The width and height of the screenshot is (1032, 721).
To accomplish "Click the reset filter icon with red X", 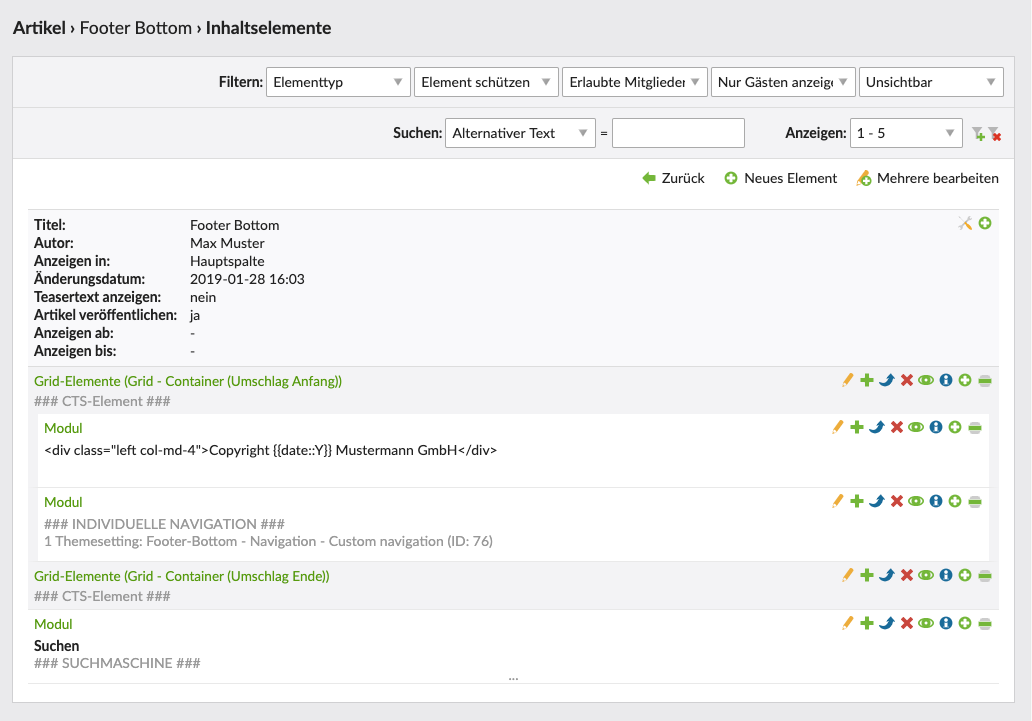I will (994, 133).
